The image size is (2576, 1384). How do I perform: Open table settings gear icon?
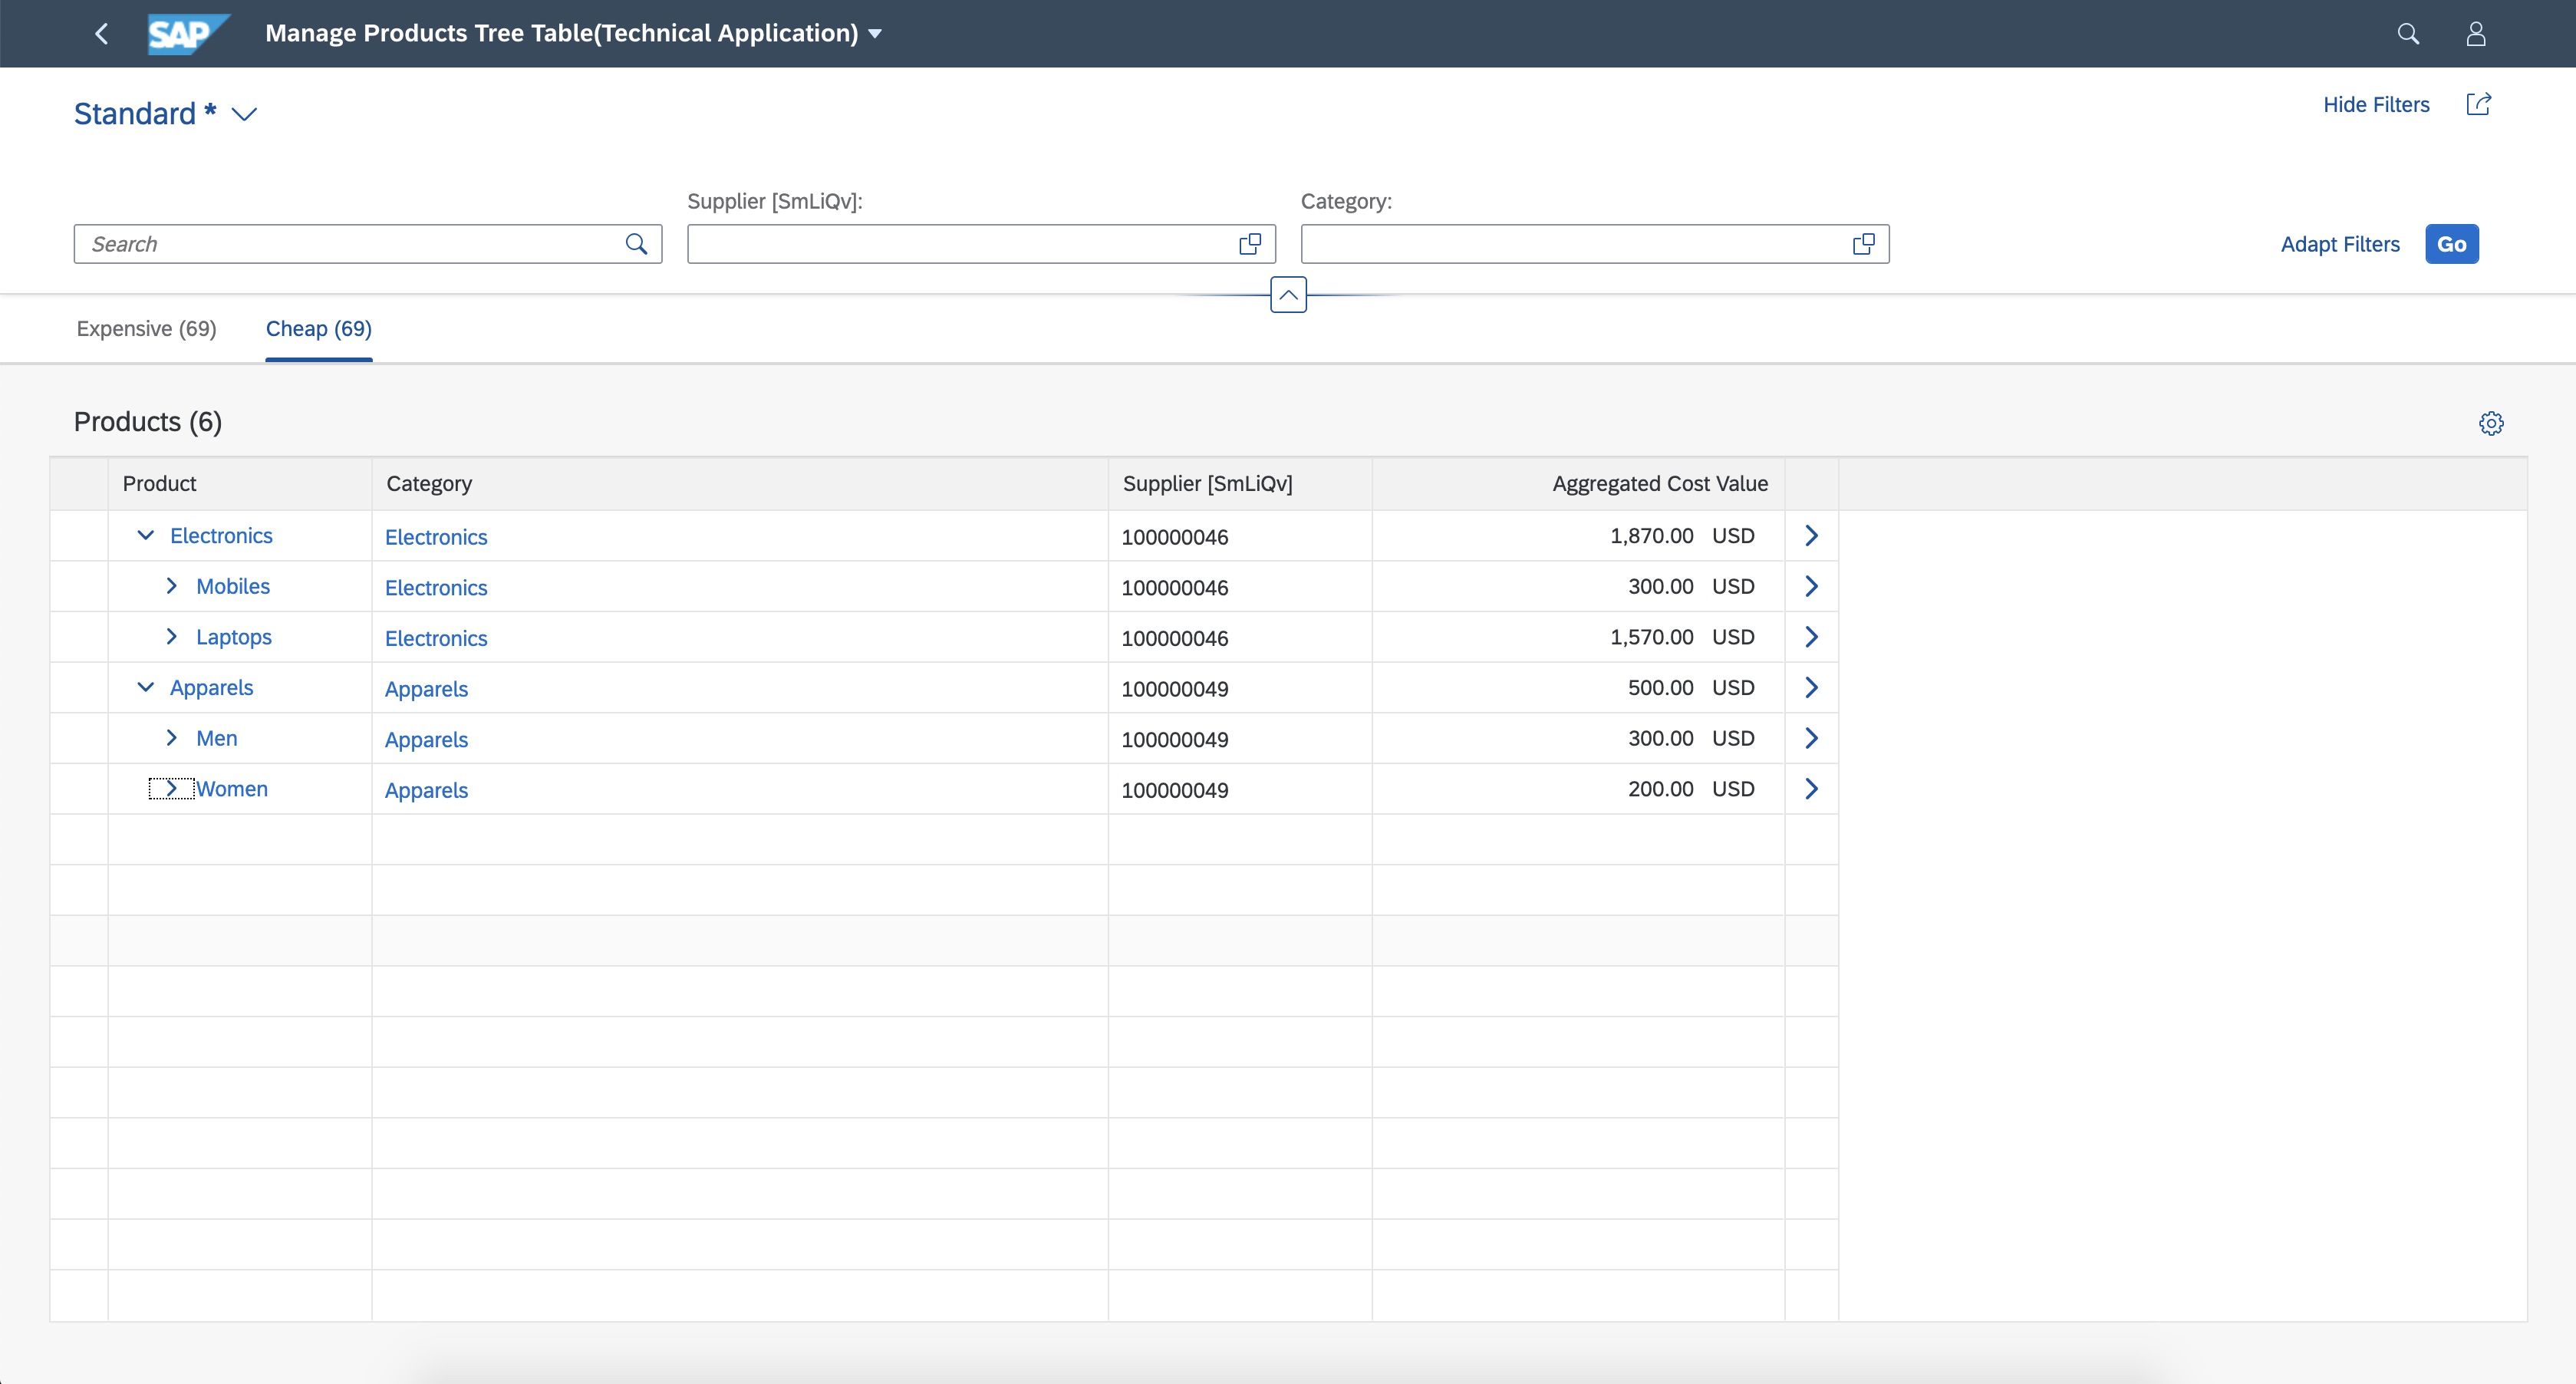click(2491, 423)
